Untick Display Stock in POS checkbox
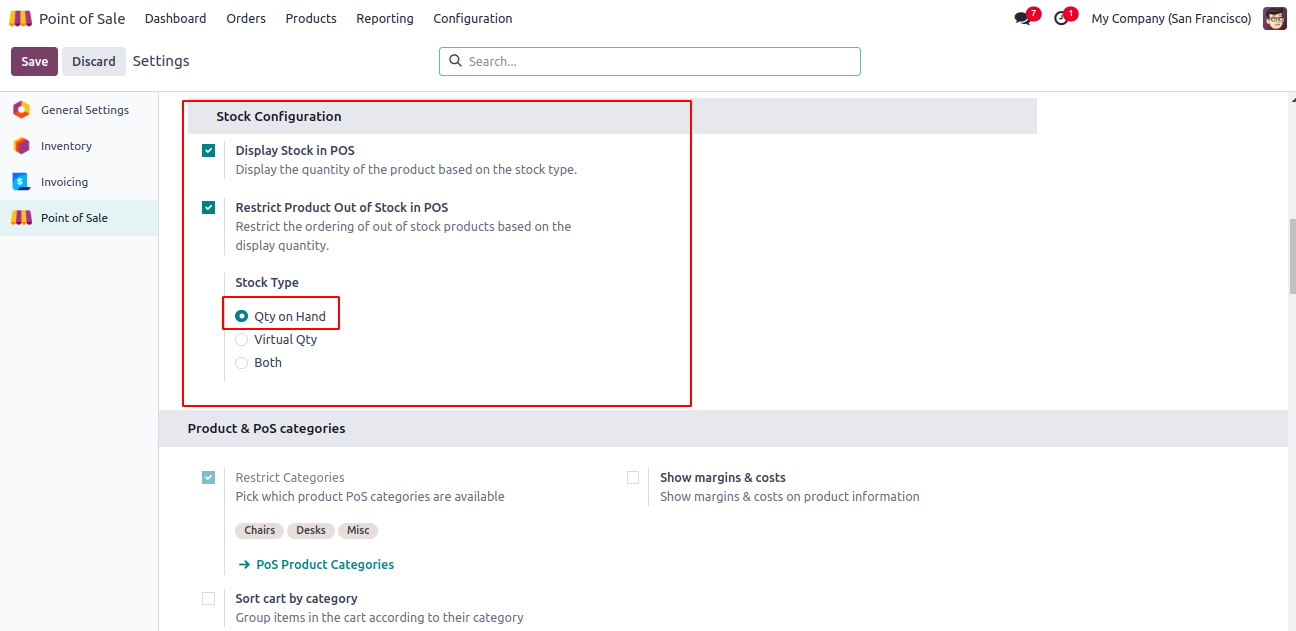This screenshot has height=631, width=1296. click(x=208, y=151)
